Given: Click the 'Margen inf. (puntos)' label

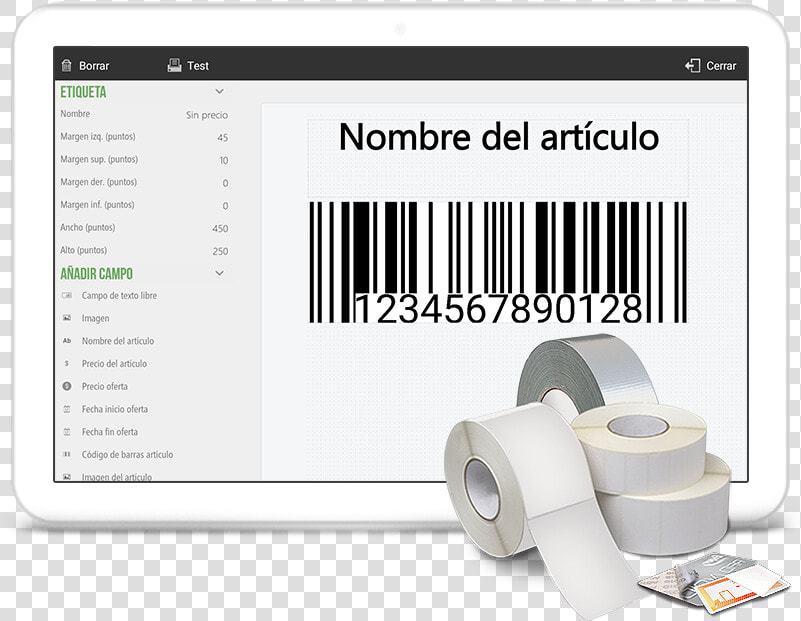Looking at the screenshot, I should (98, 205).
